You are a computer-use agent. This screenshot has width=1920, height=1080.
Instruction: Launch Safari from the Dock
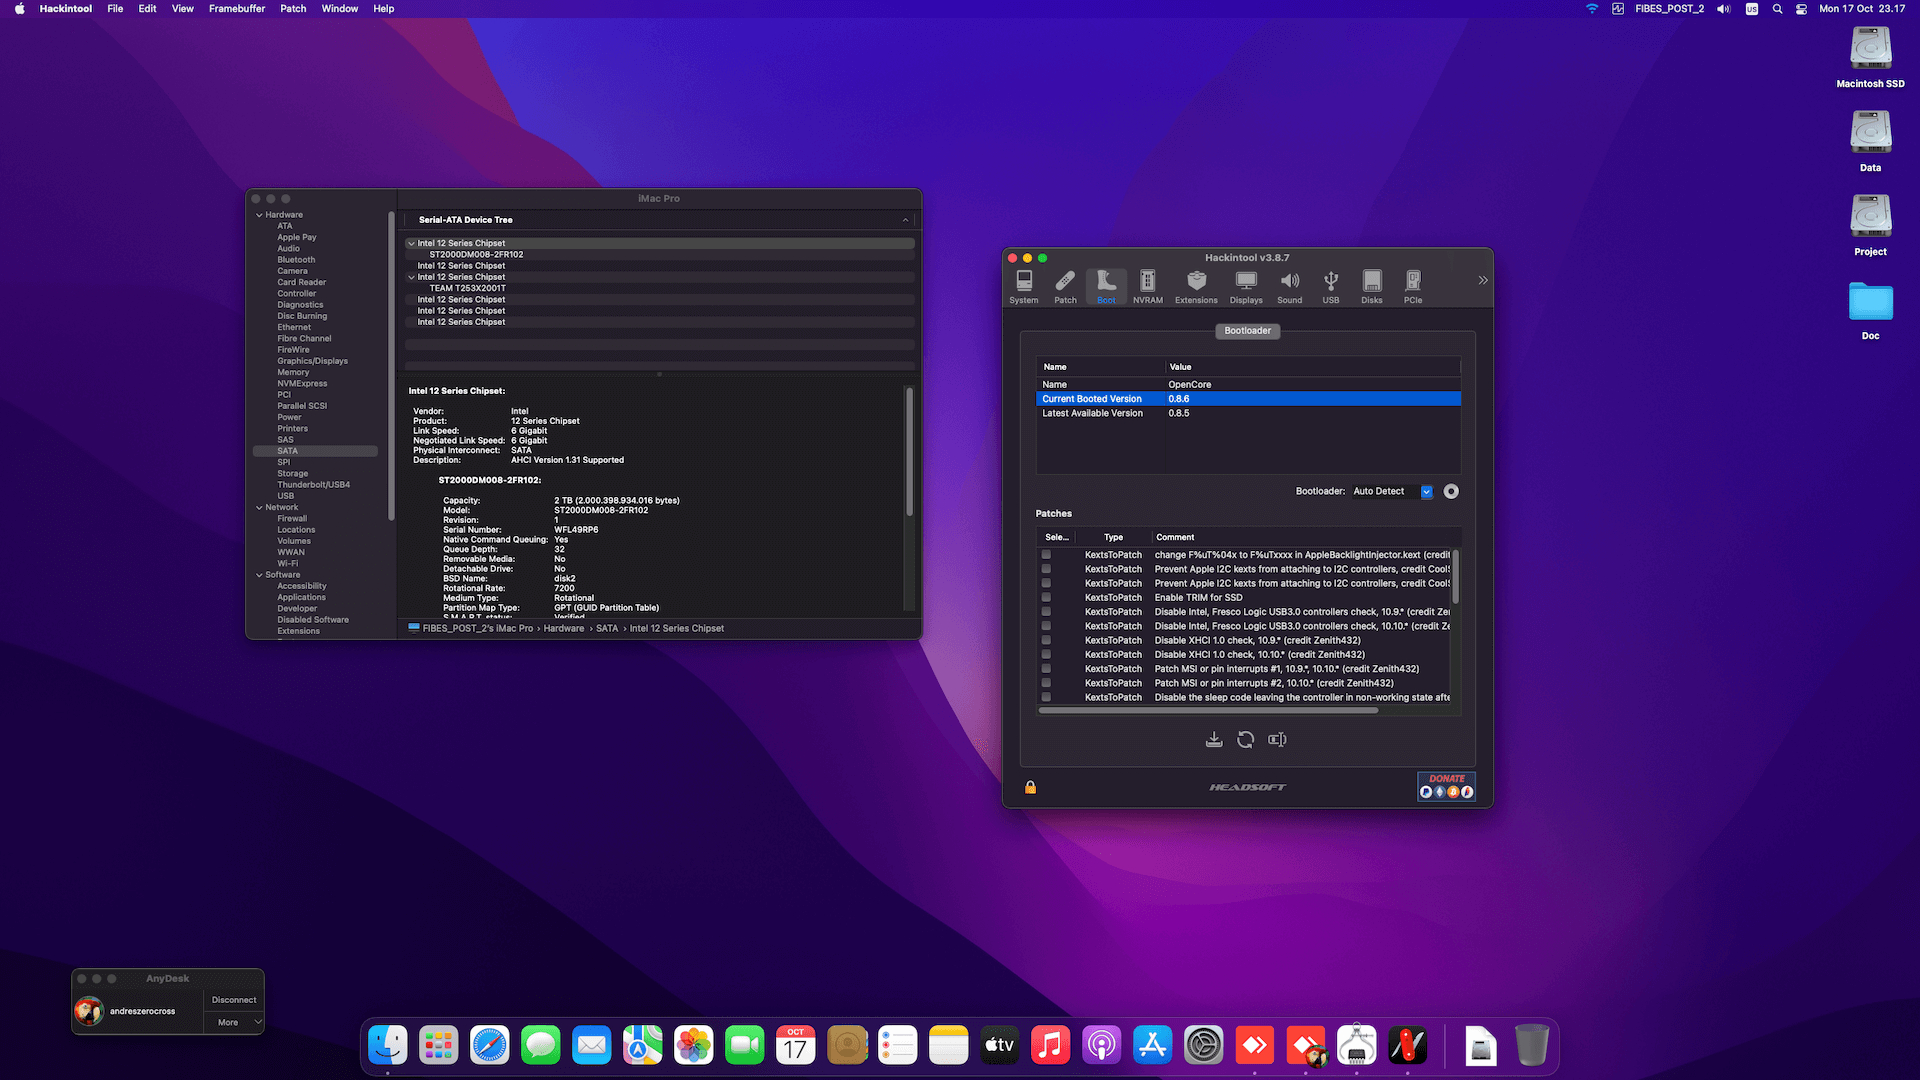490,1046
